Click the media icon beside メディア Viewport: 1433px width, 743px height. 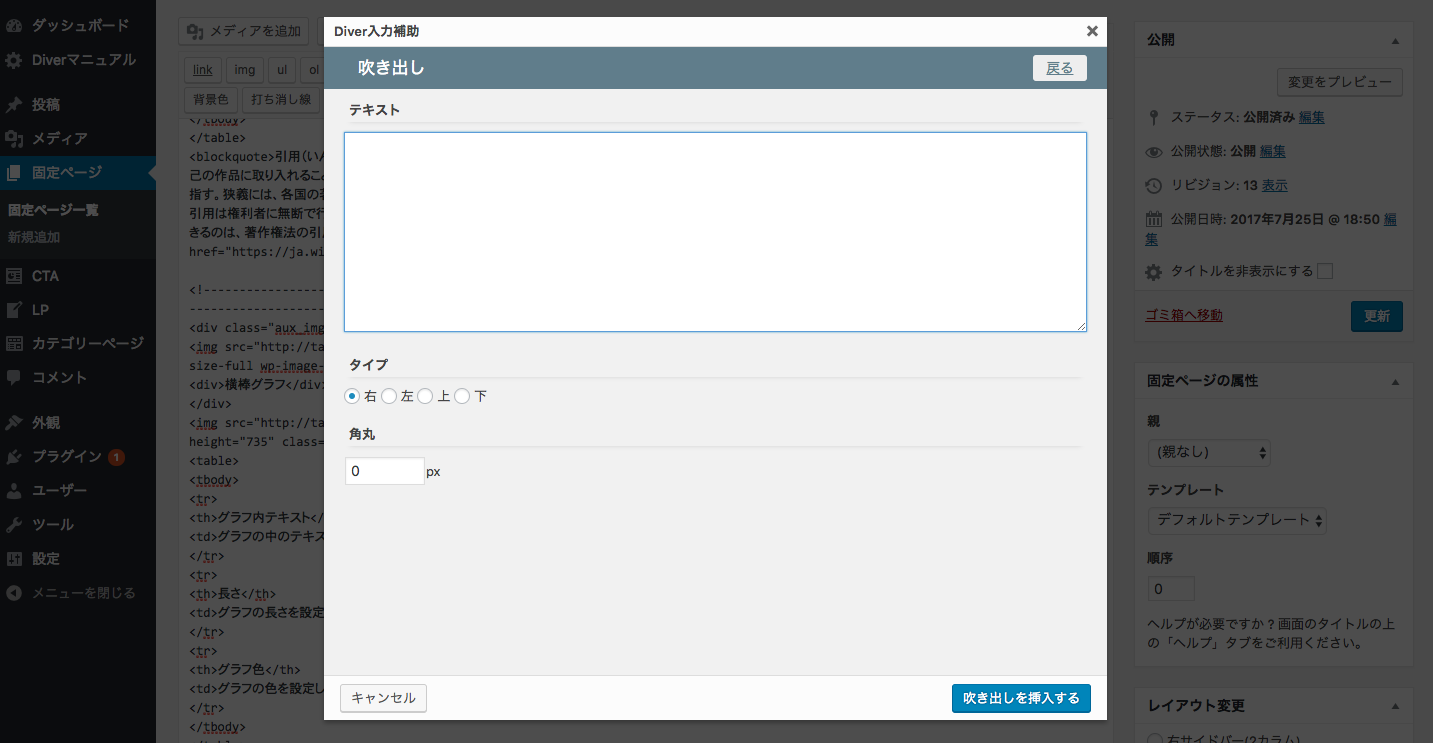tap(14, 139)
